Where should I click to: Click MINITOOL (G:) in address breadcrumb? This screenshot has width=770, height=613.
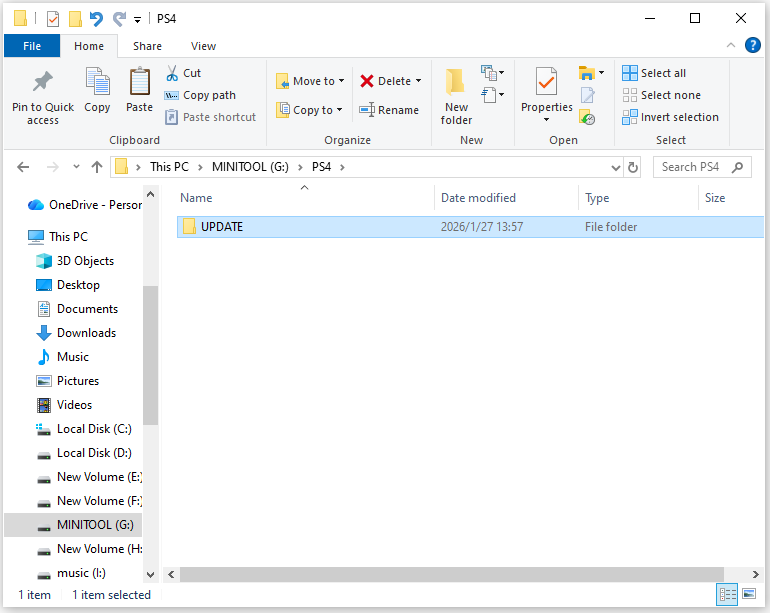pyautogui.click(x=250, y=167)
